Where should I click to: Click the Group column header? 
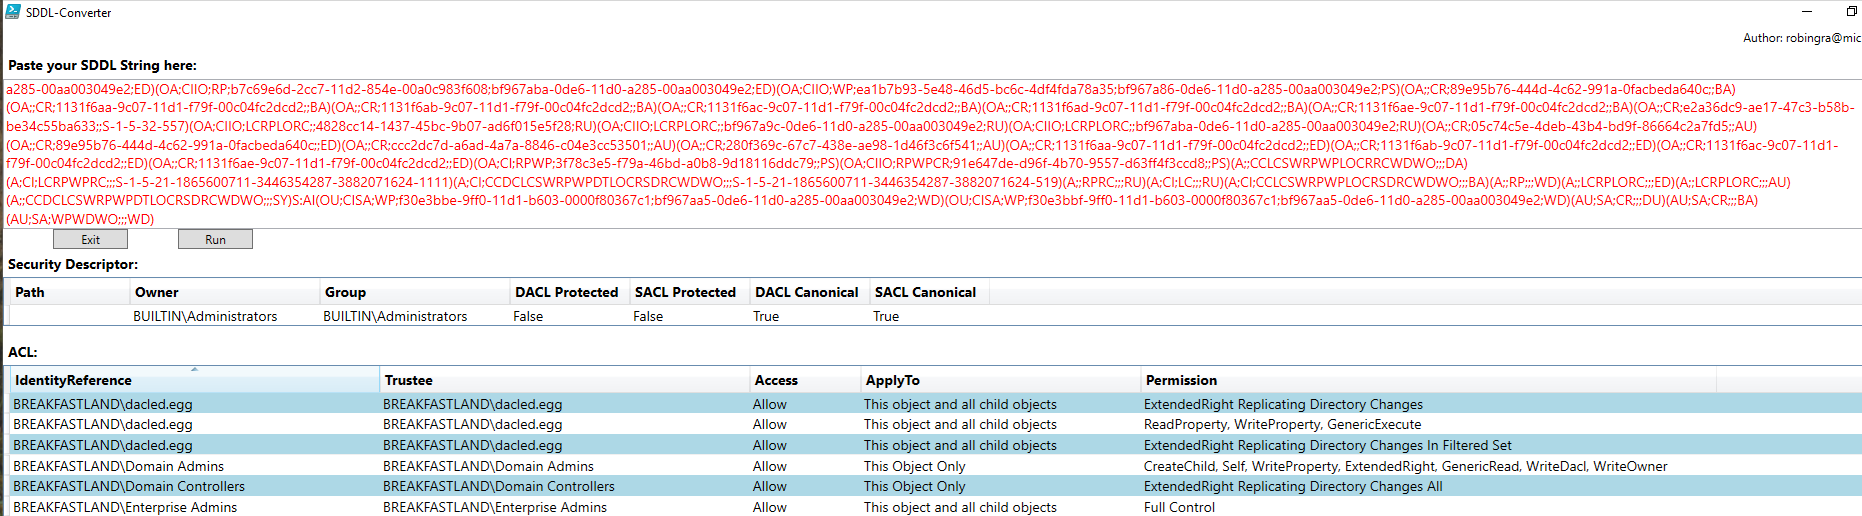pos(413,292)
